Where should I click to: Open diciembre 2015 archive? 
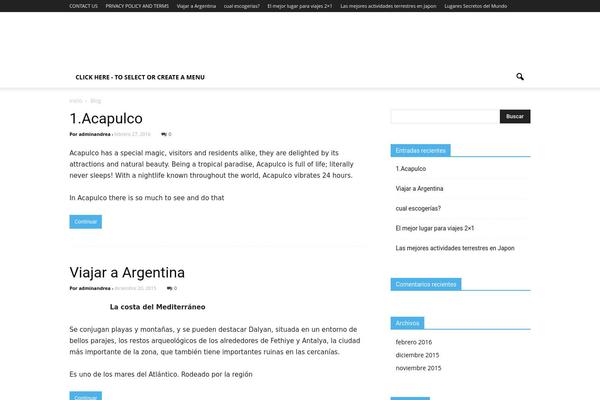pyautogui.click(x=417, y=355)
